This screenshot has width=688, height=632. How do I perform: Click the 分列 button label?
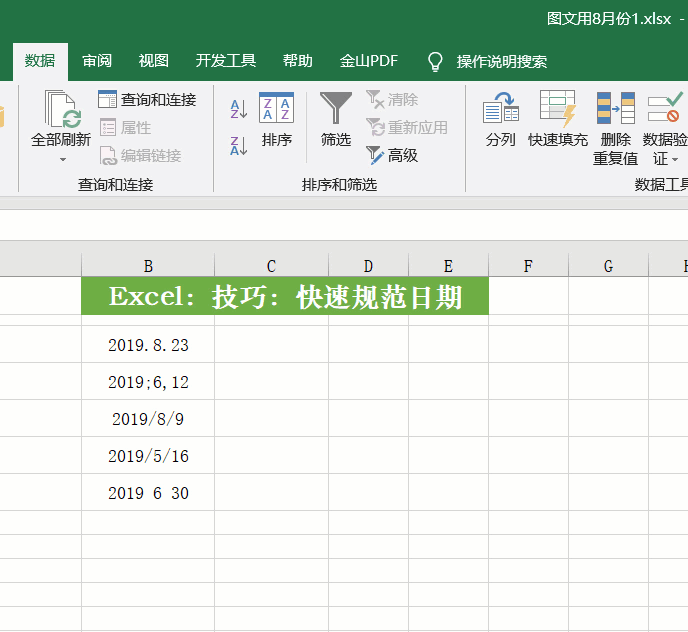tap(501, 140)
